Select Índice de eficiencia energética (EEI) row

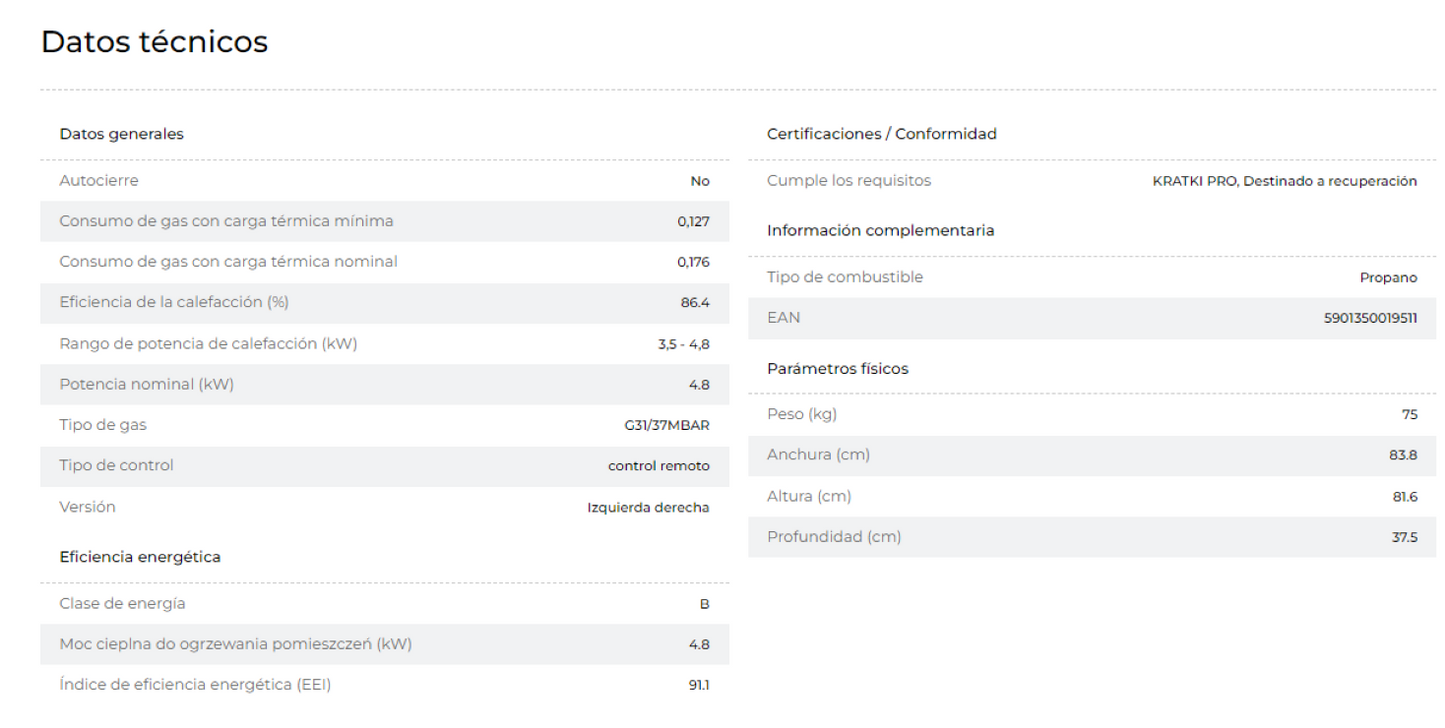pos(385,686)
